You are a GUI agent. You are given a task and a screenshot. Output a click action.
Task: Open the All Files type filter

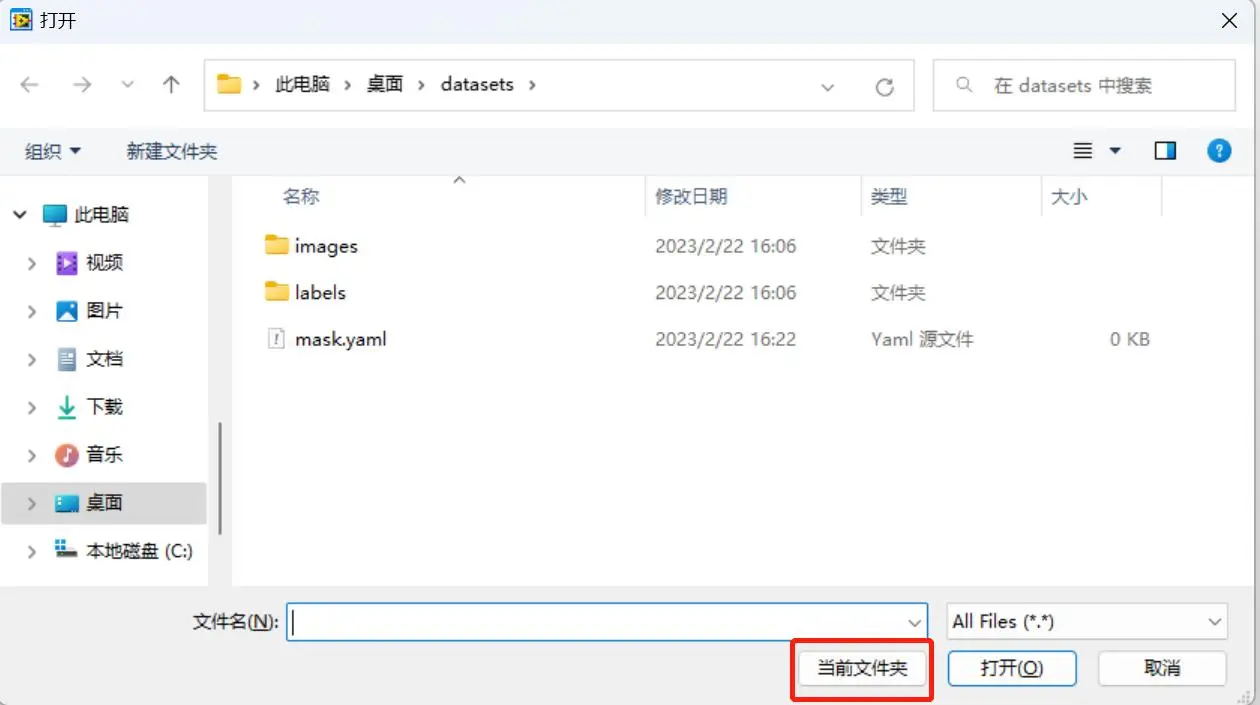click(1086, 621)
